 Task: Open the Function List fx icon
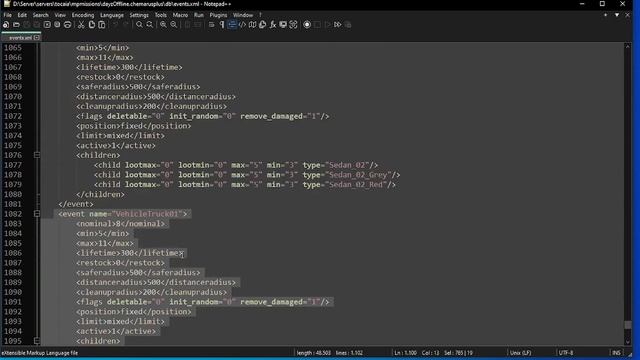pos(273,25)
